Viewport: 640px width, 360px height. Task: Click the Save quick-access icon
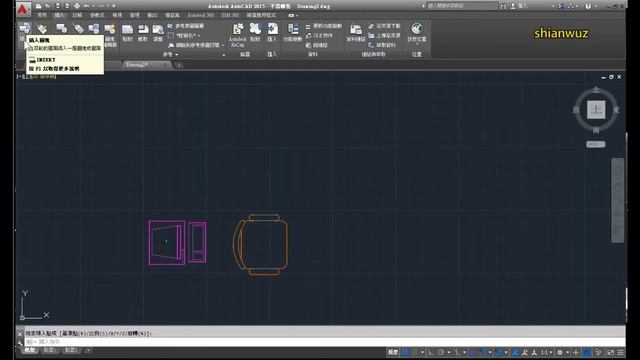click(58, 6)
